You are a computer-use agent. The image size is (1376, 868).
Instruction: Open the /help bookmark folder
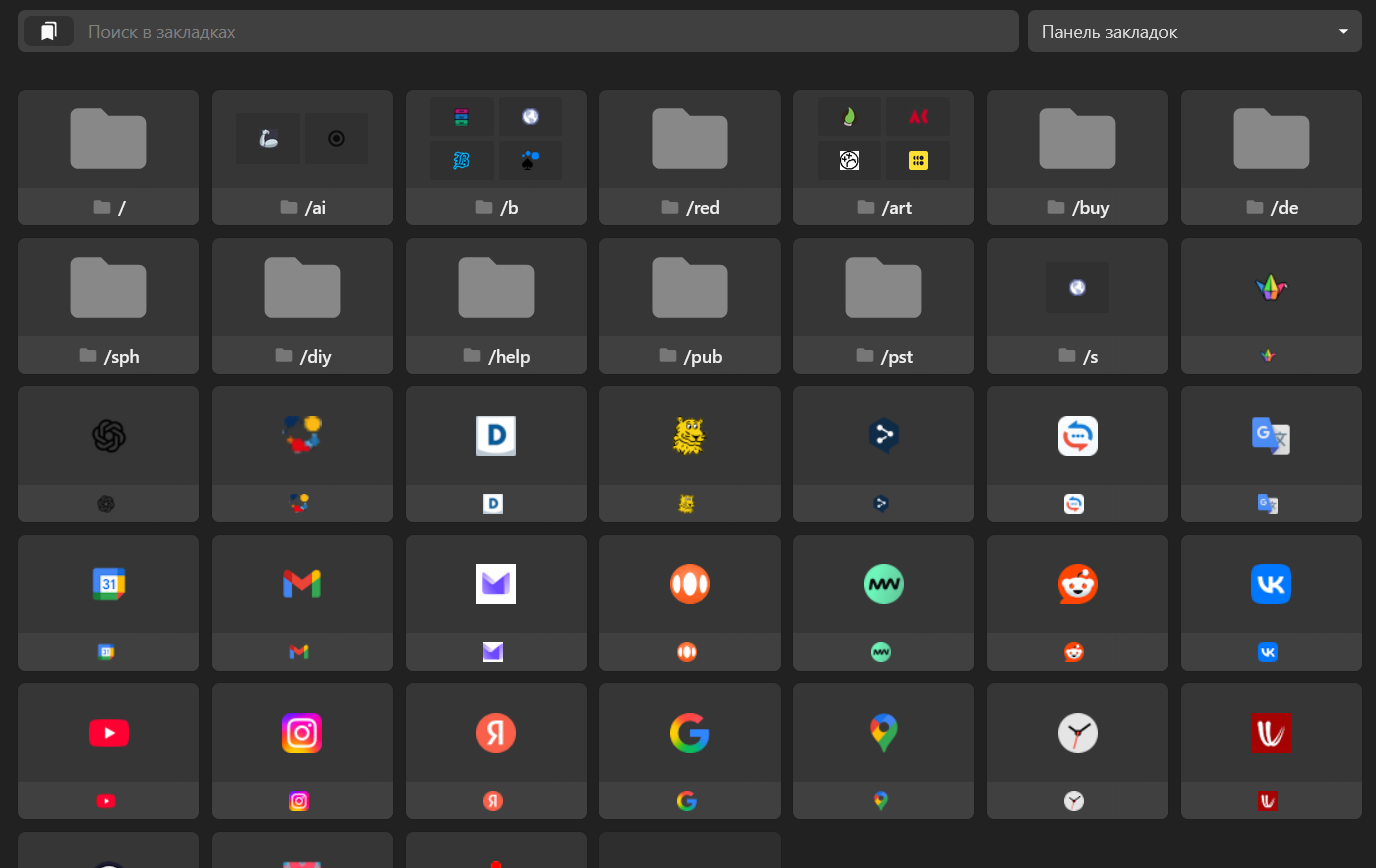[x=496, y=305]
